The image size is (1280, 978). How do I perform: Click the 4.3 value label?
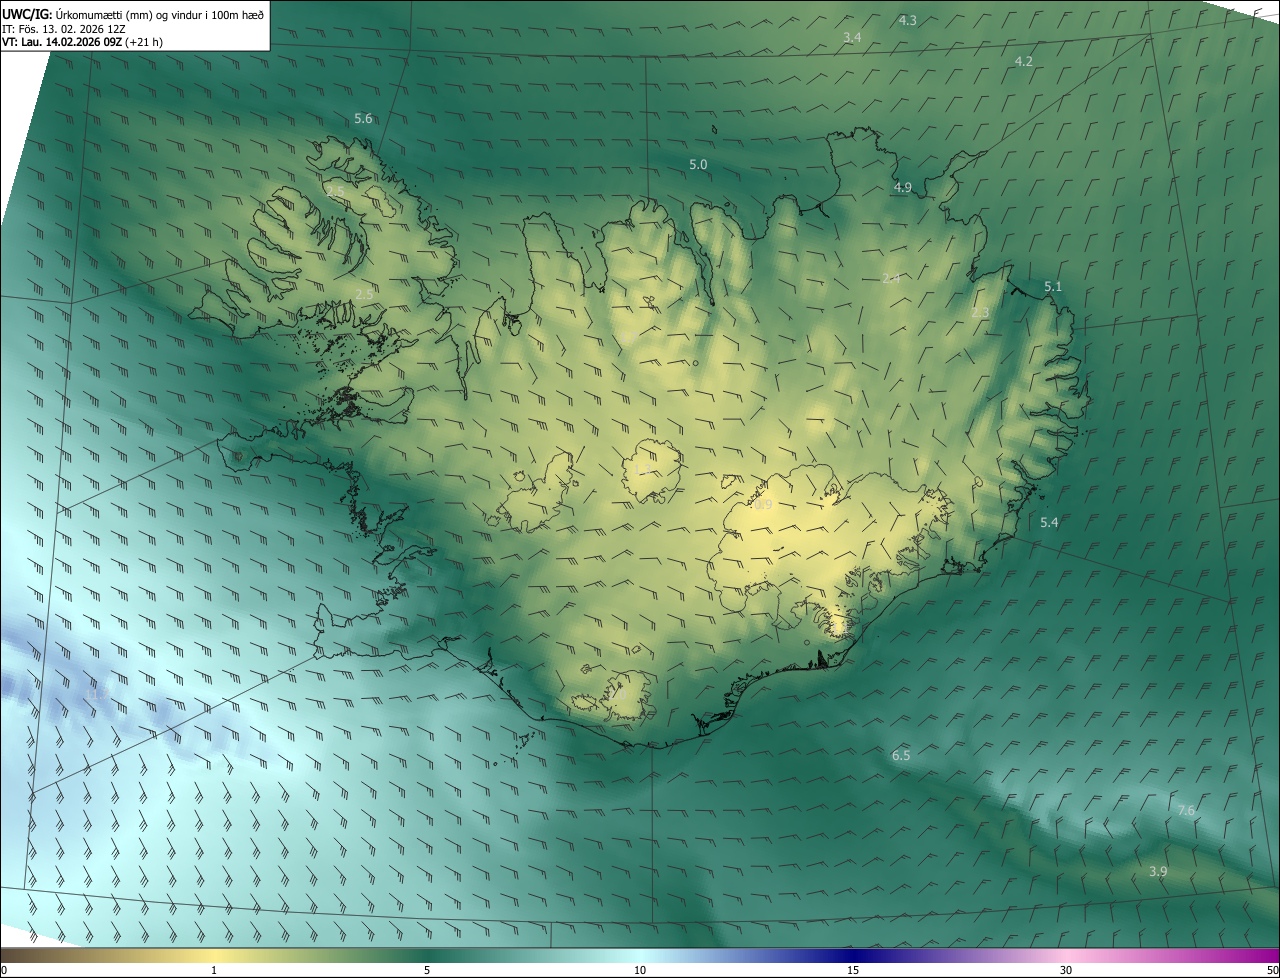click(x=907, y=20)
